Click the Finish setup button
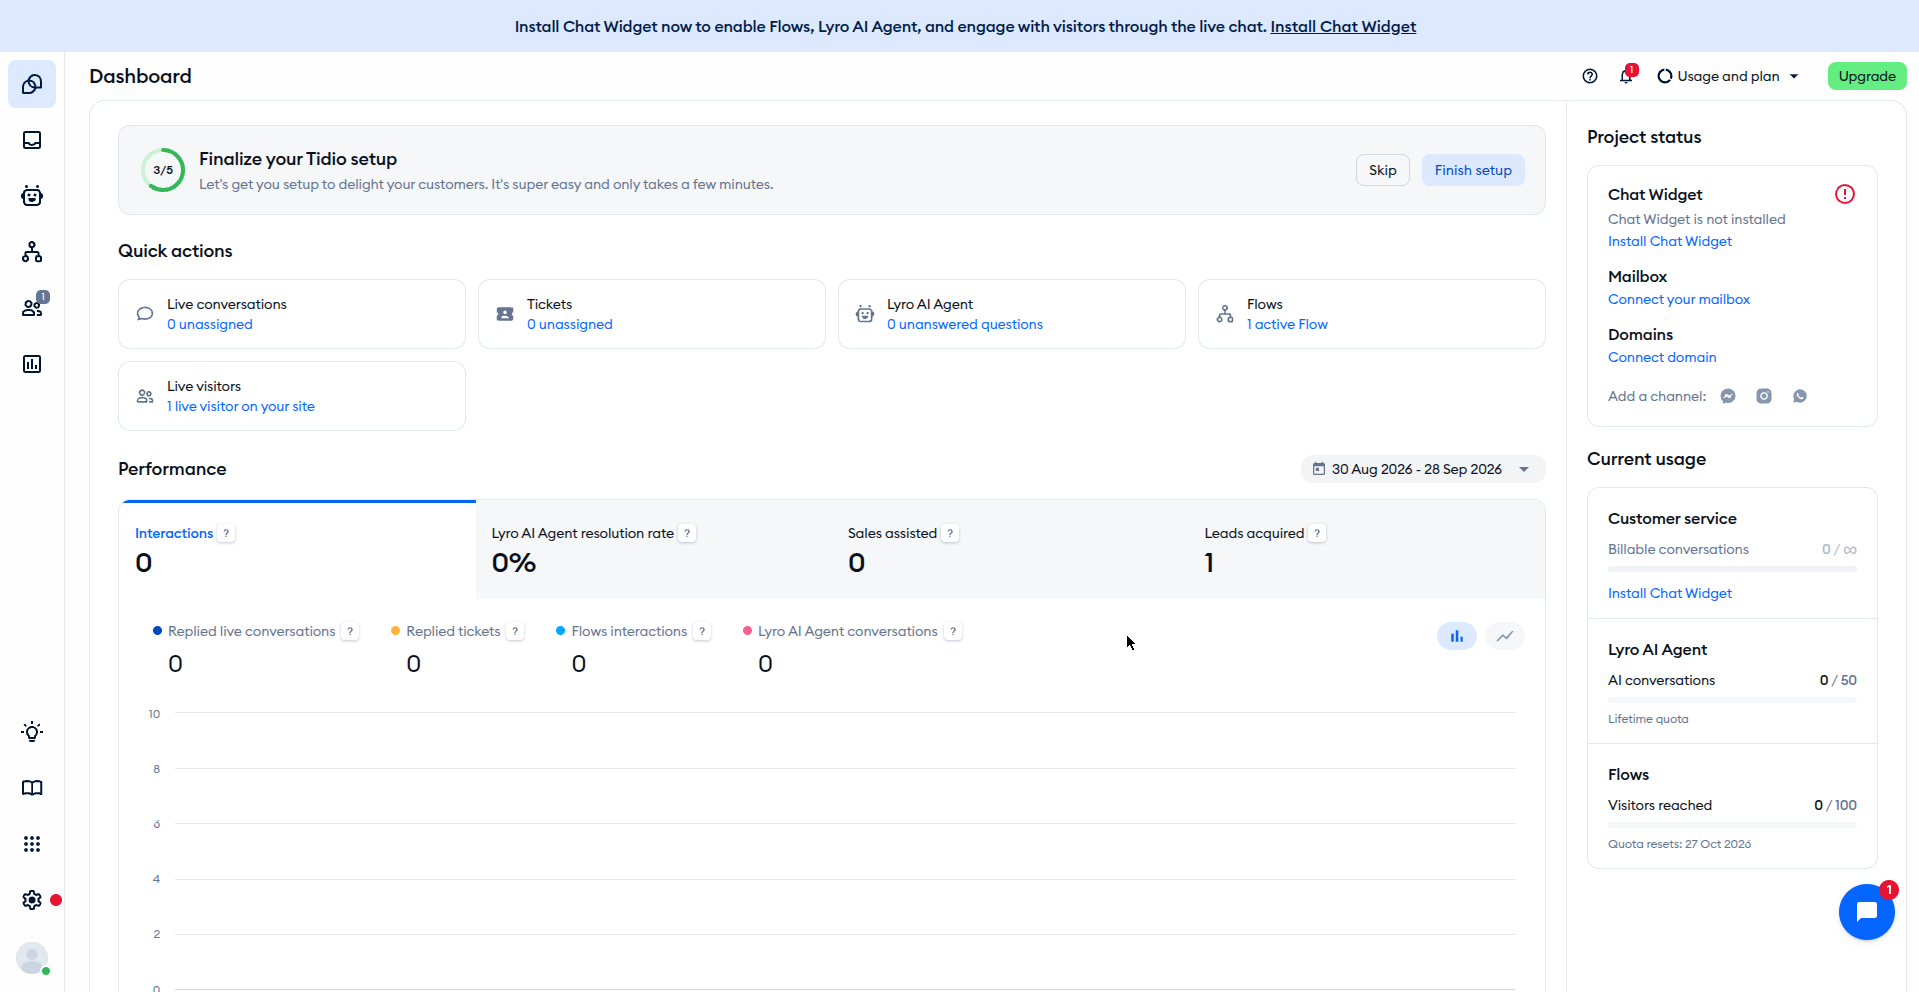The image size is (1919, 992). tap(1473, 170)
